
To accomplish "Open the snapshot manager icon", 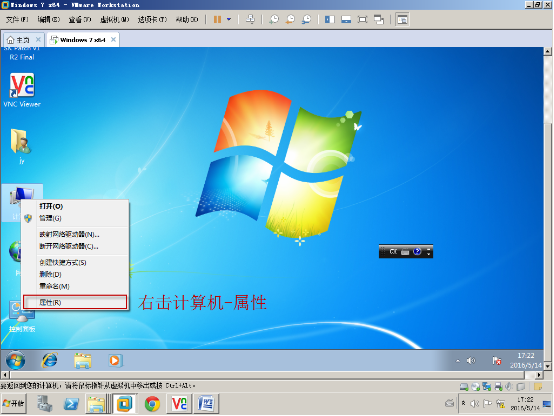I will (306, 19).
